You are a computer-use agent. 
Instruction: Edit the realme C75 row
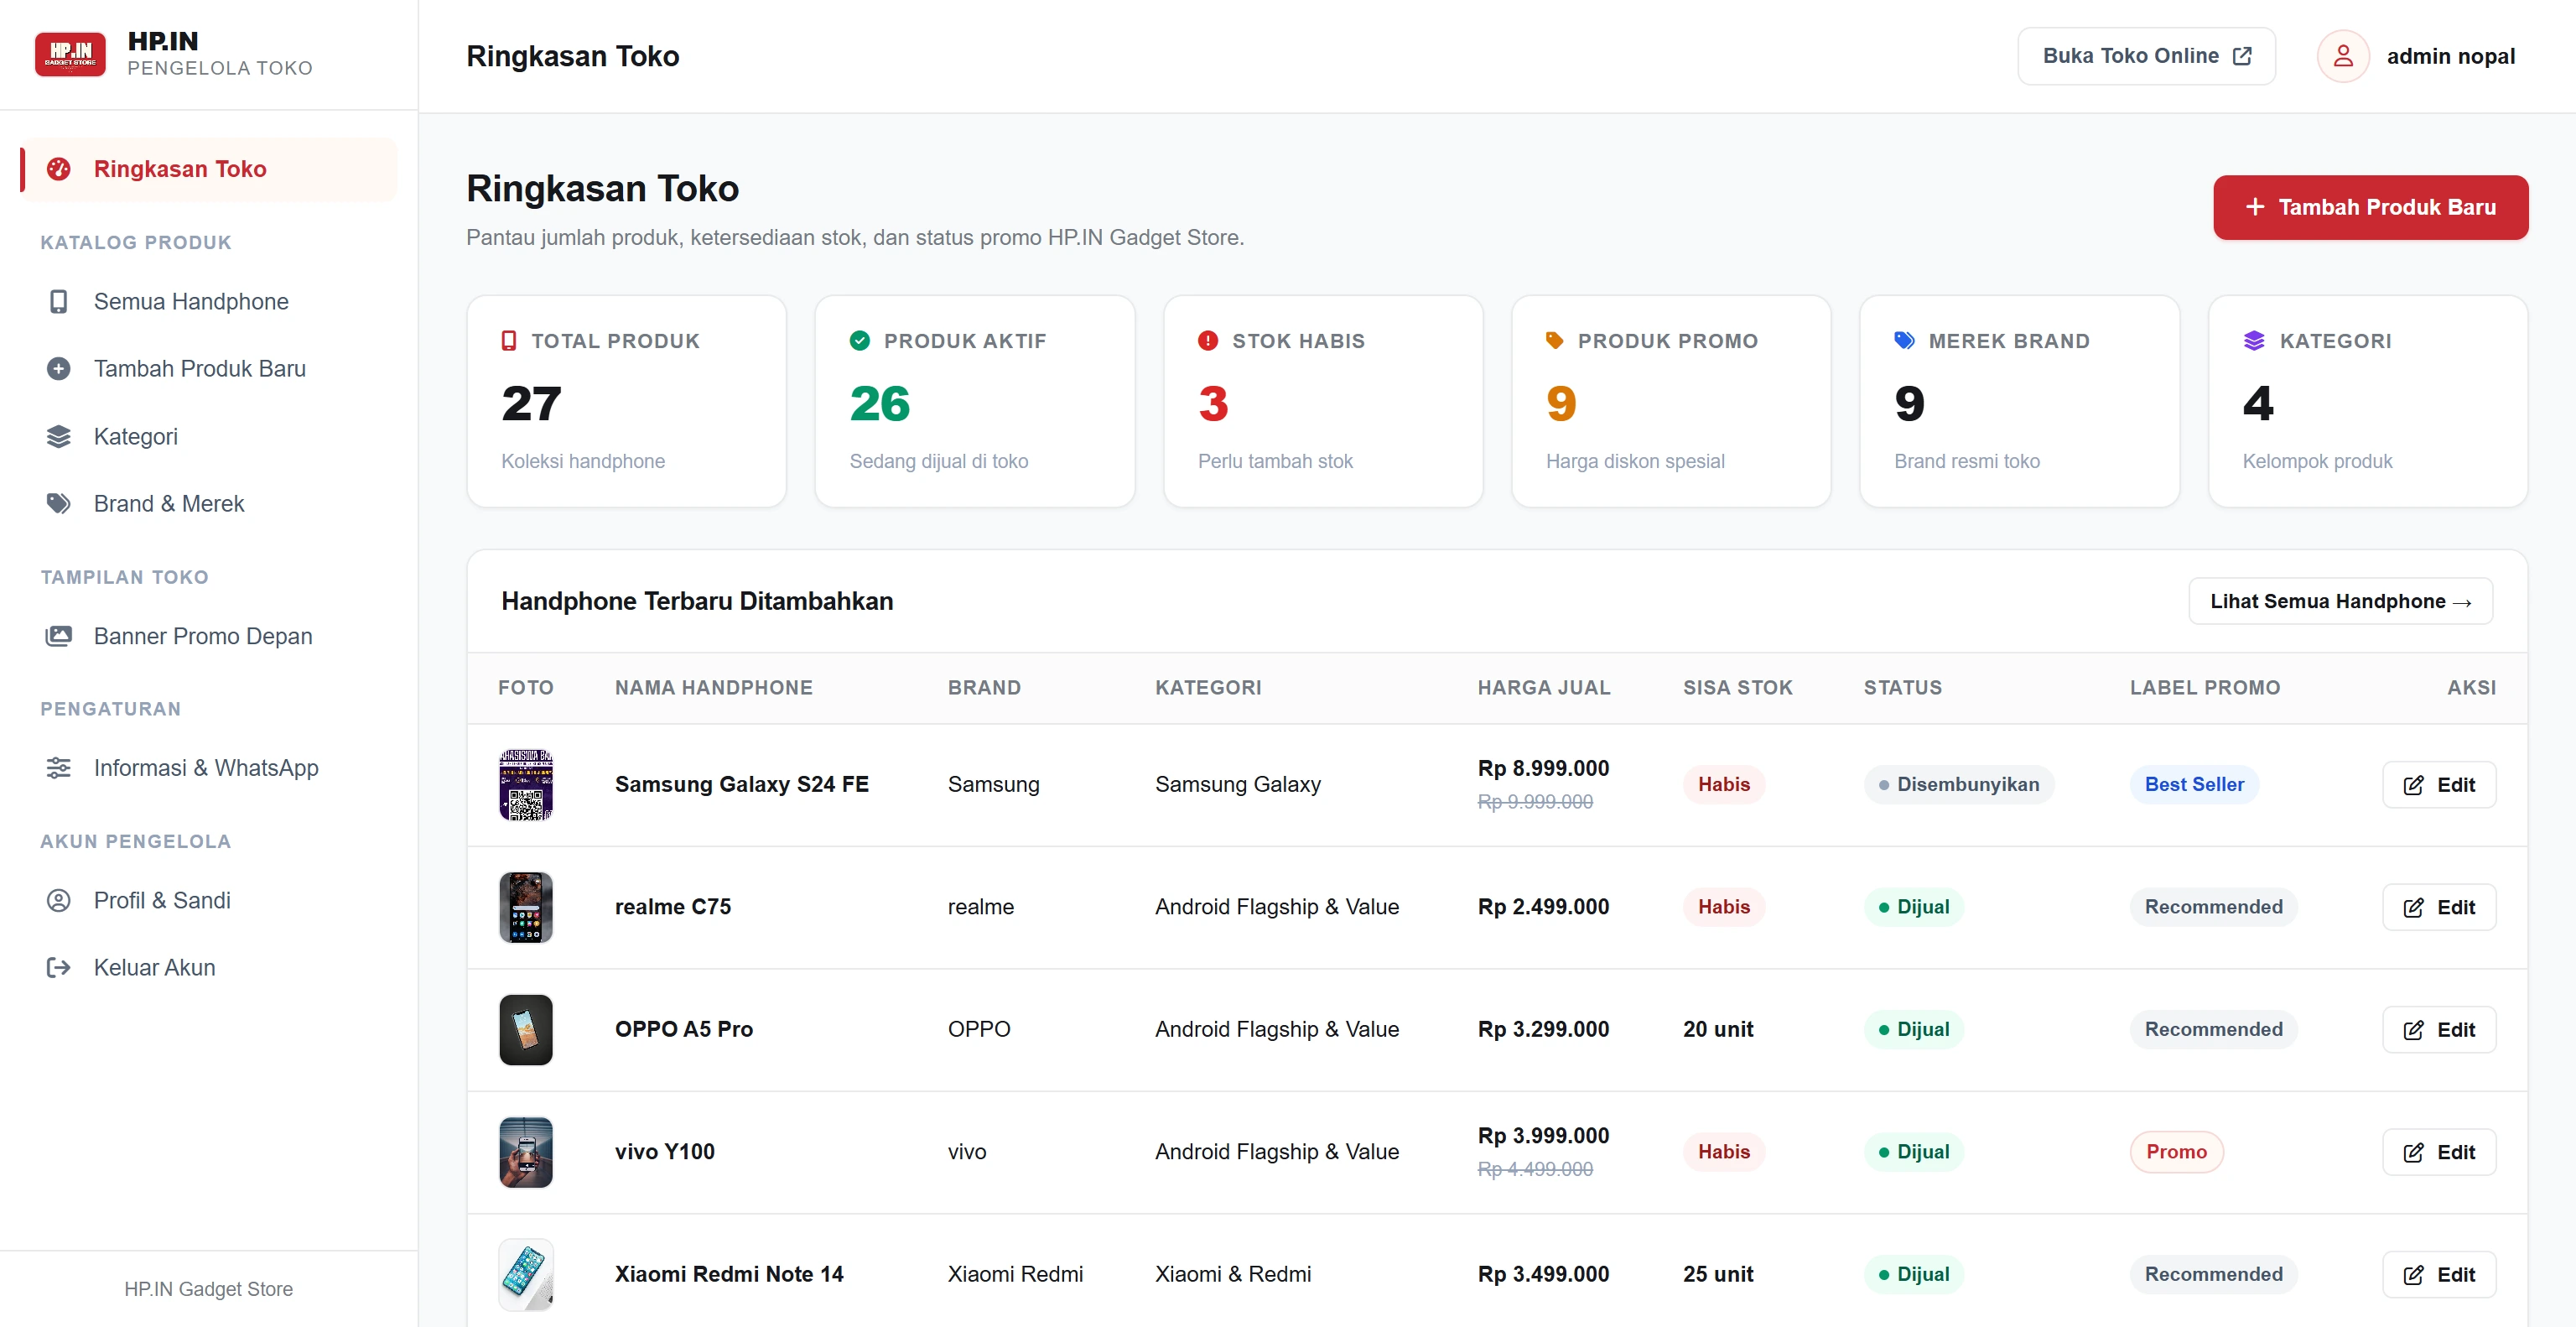(x=2439, y=908)
